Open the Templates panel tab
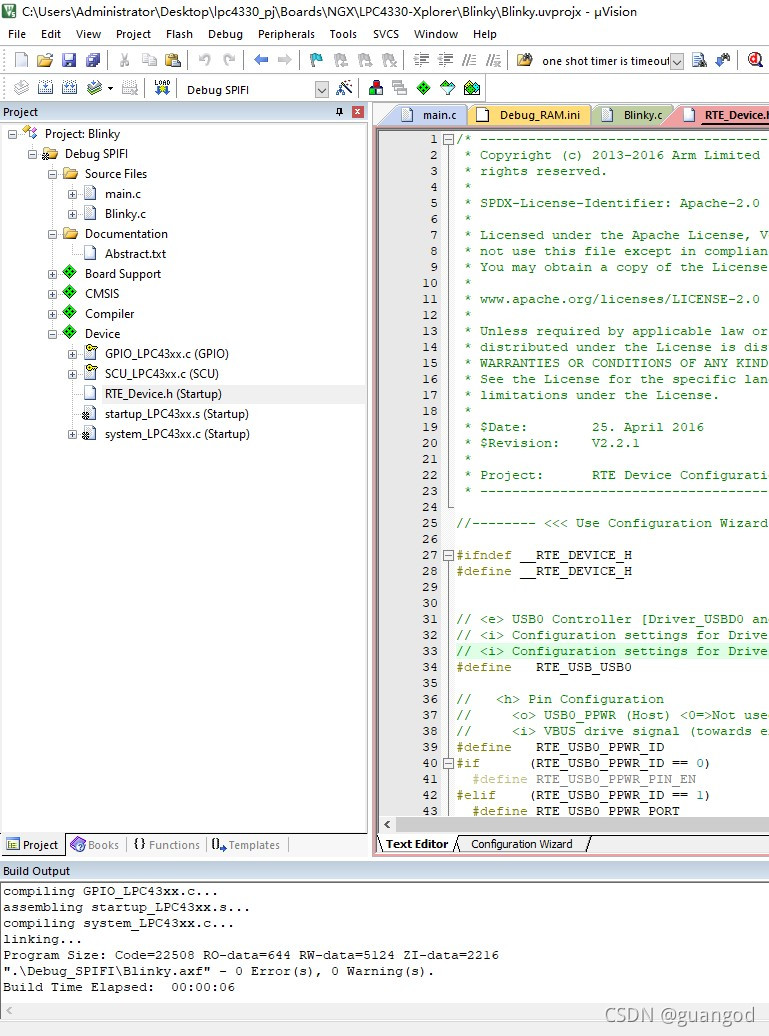Viewport: 769px width, 1036px height. [246, 844]
